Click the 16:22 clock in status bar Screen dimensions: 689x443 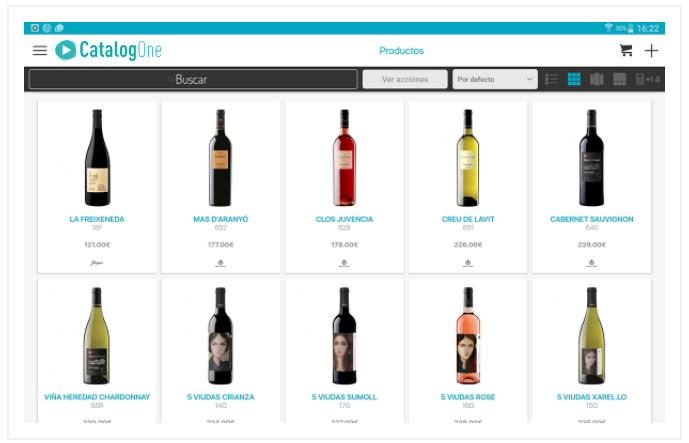[648, 28]
